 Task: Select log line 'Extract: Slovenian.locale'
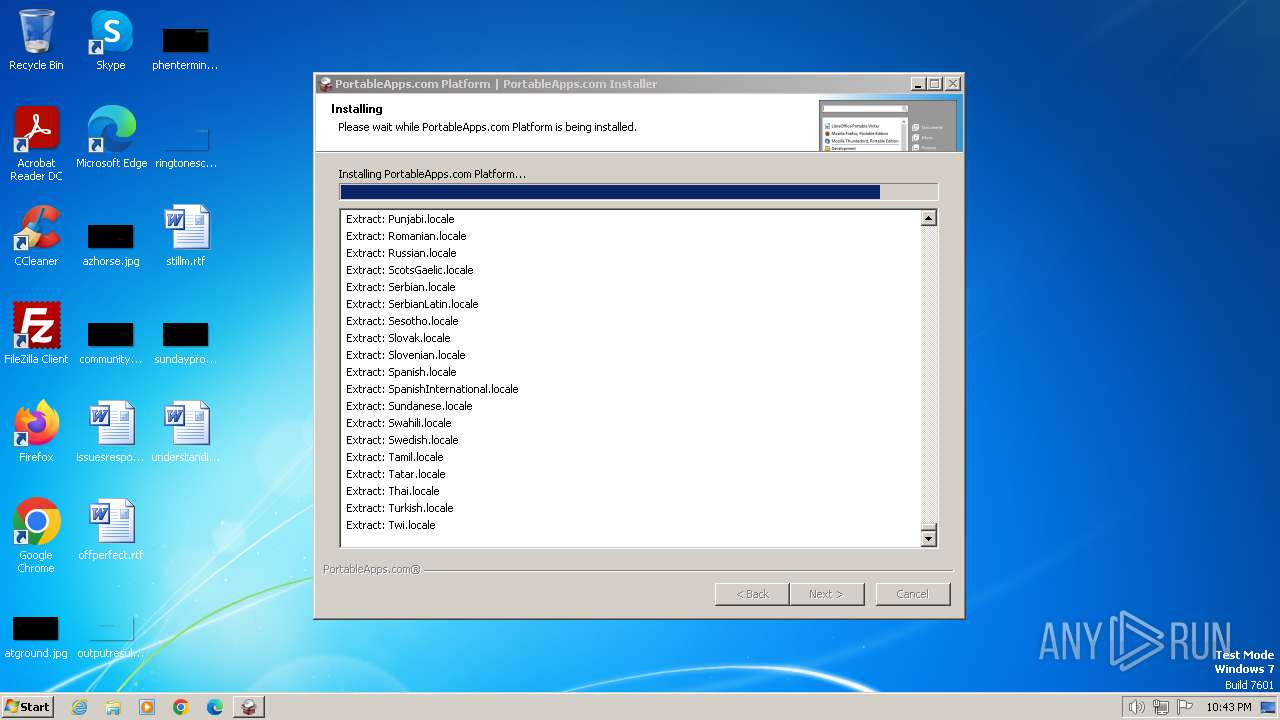[406, 355]
